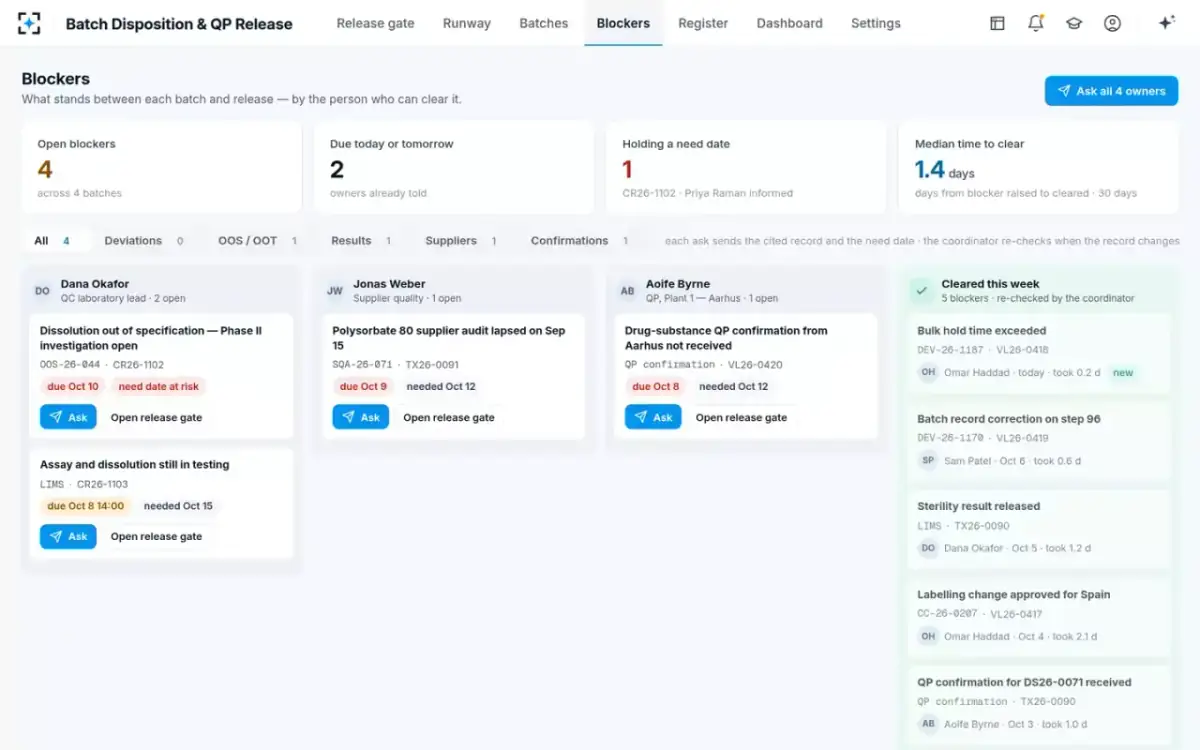Screen dimensions: 1200x750
Task: Ask about Drug-substance QP confirmation blocker
Action: coord(653,417)
